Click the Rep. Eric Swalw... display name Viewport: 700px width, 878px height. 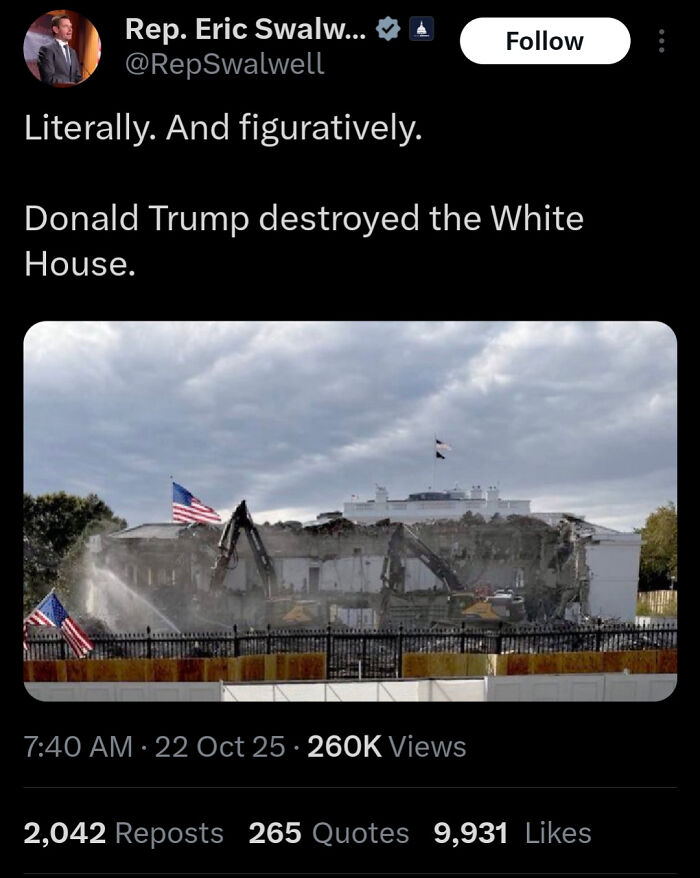pos(246,29)
